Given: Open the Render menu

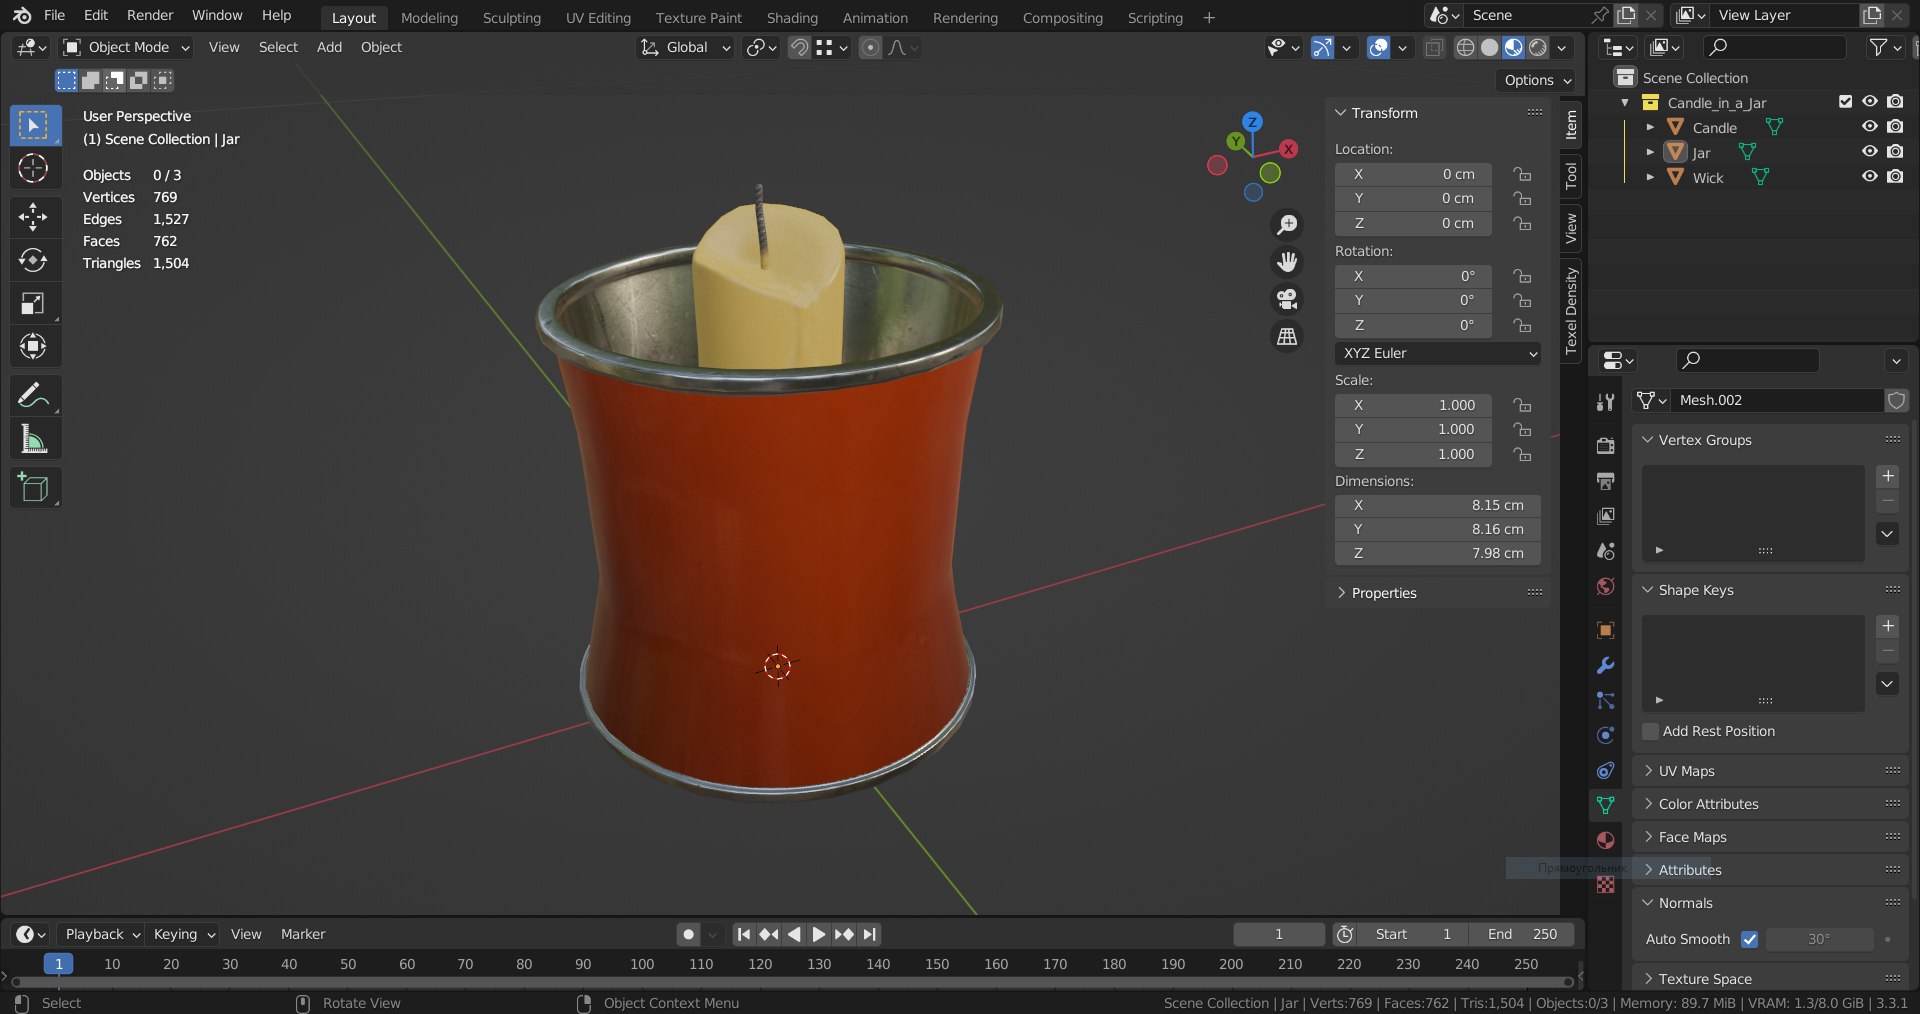Looking at the screenshot, I should click(x=150, y=15).
